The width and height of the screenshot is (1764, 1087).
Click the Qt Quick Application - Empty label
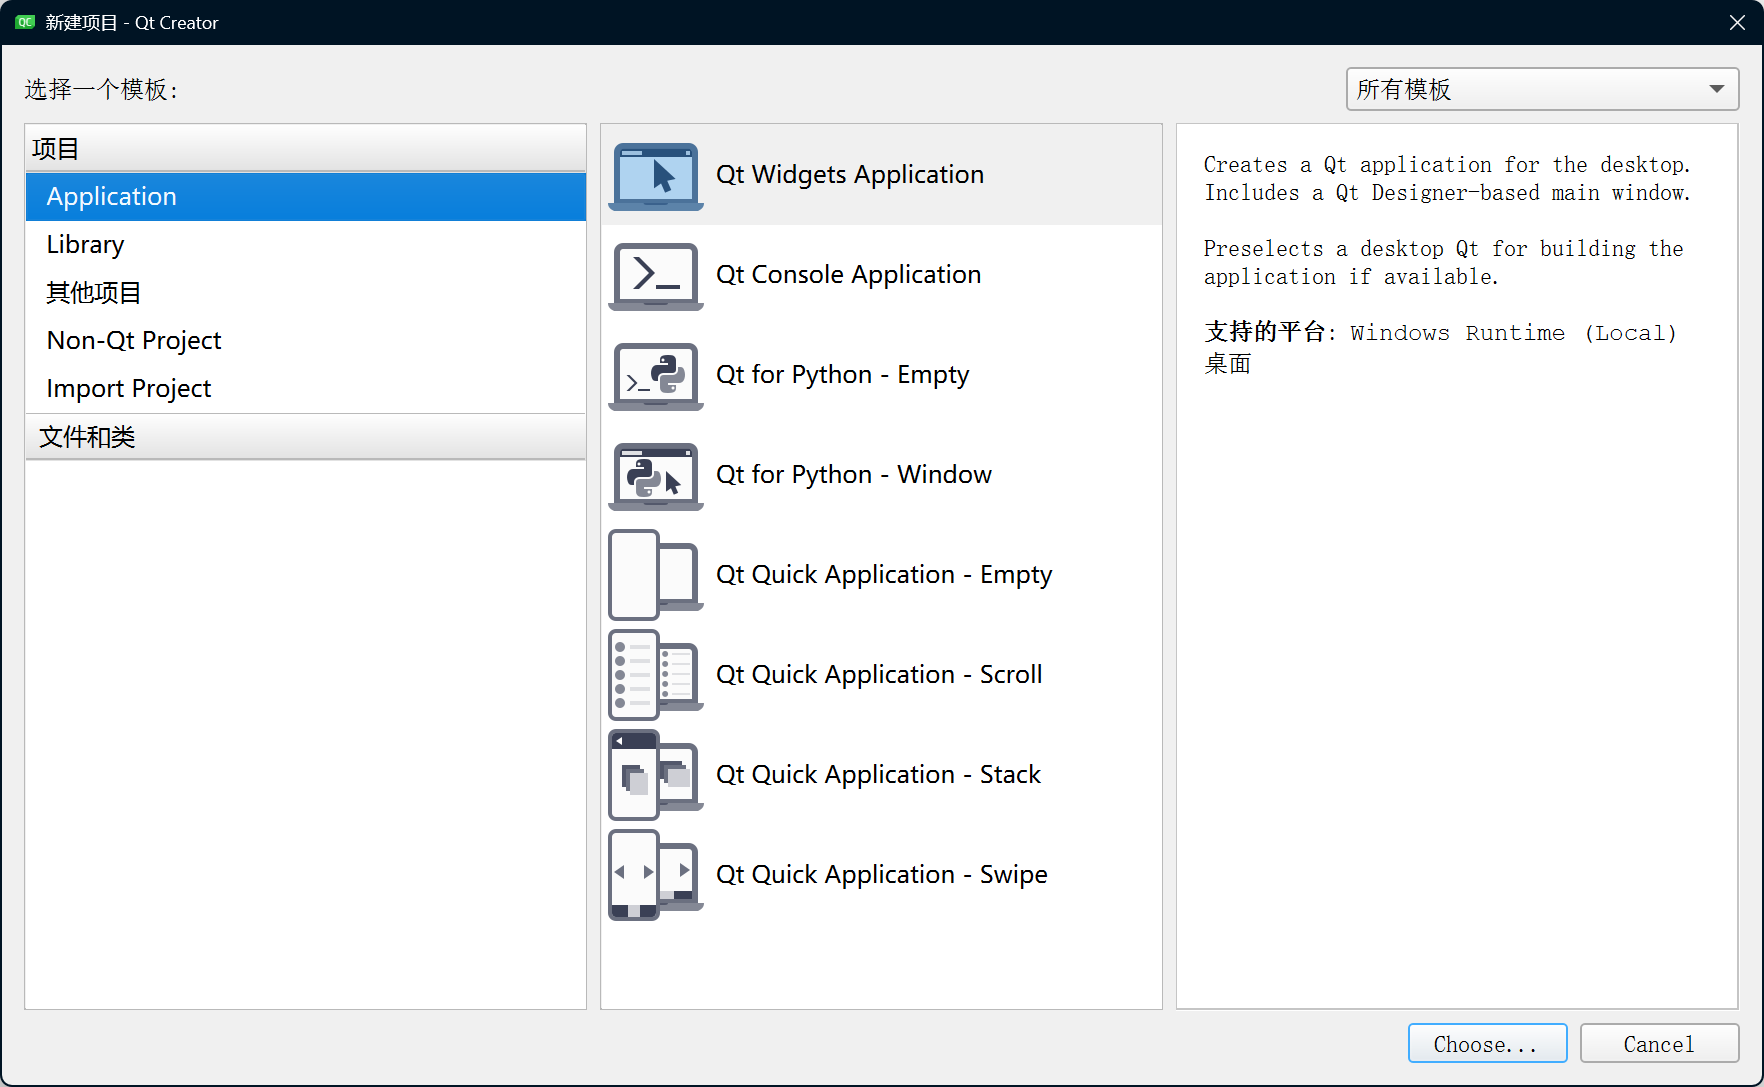pyautogui.click(x=884, y=575)
